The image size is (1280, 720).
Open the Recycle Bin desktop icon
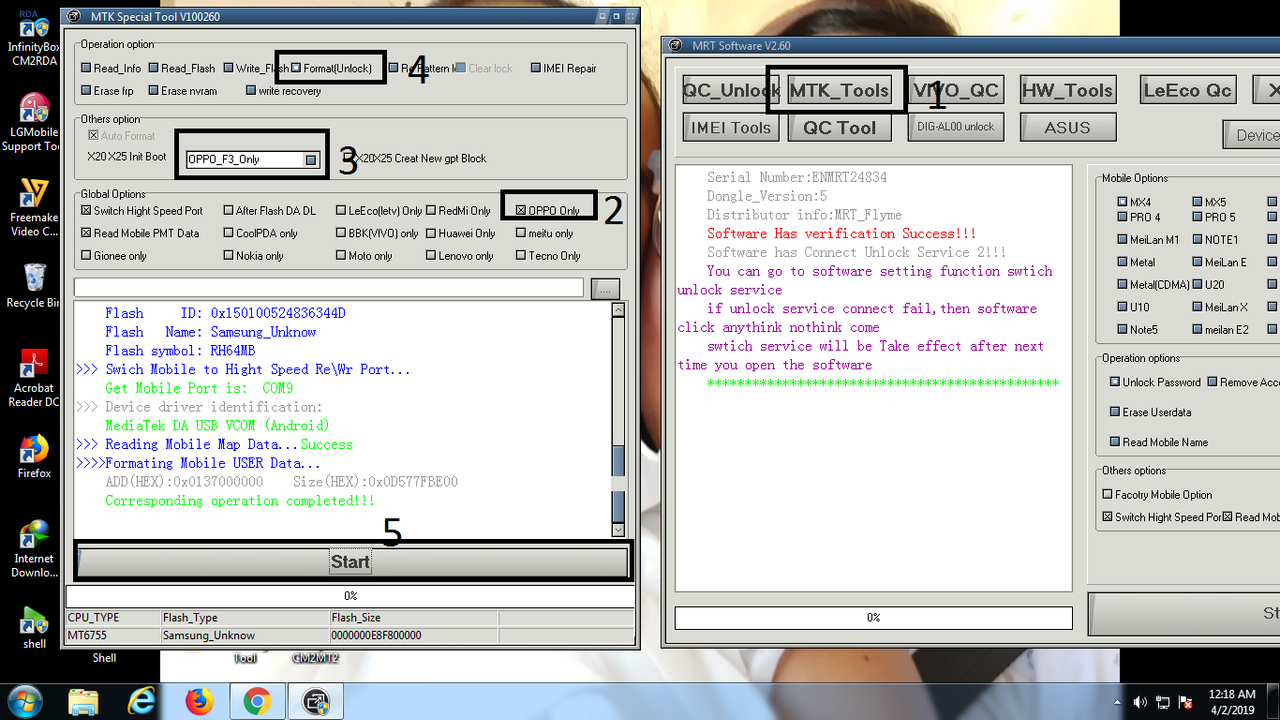[33, 284]
